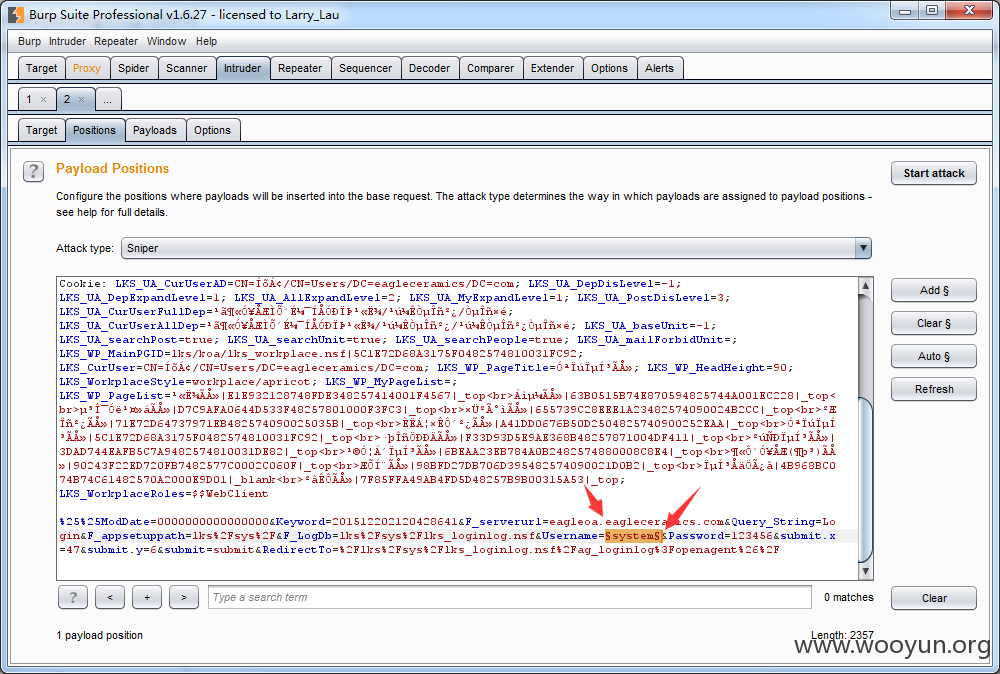Open the Repeater menu

pyautogui.click(x=116, y=41)
